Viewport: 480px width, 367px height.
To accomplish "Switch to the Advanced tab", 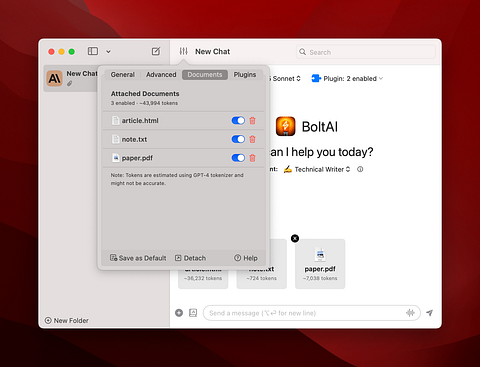I will (x=161, y=75).
